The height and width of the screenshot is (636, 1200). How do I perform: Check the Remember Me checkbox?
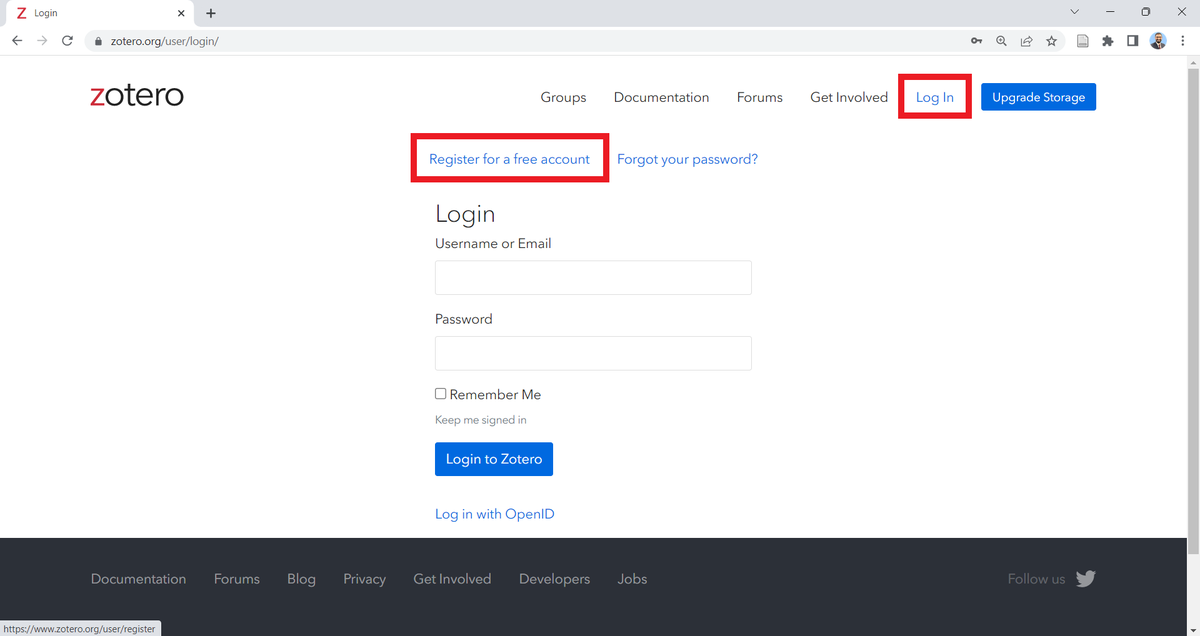pyautogui.click(x=440, y=393)
